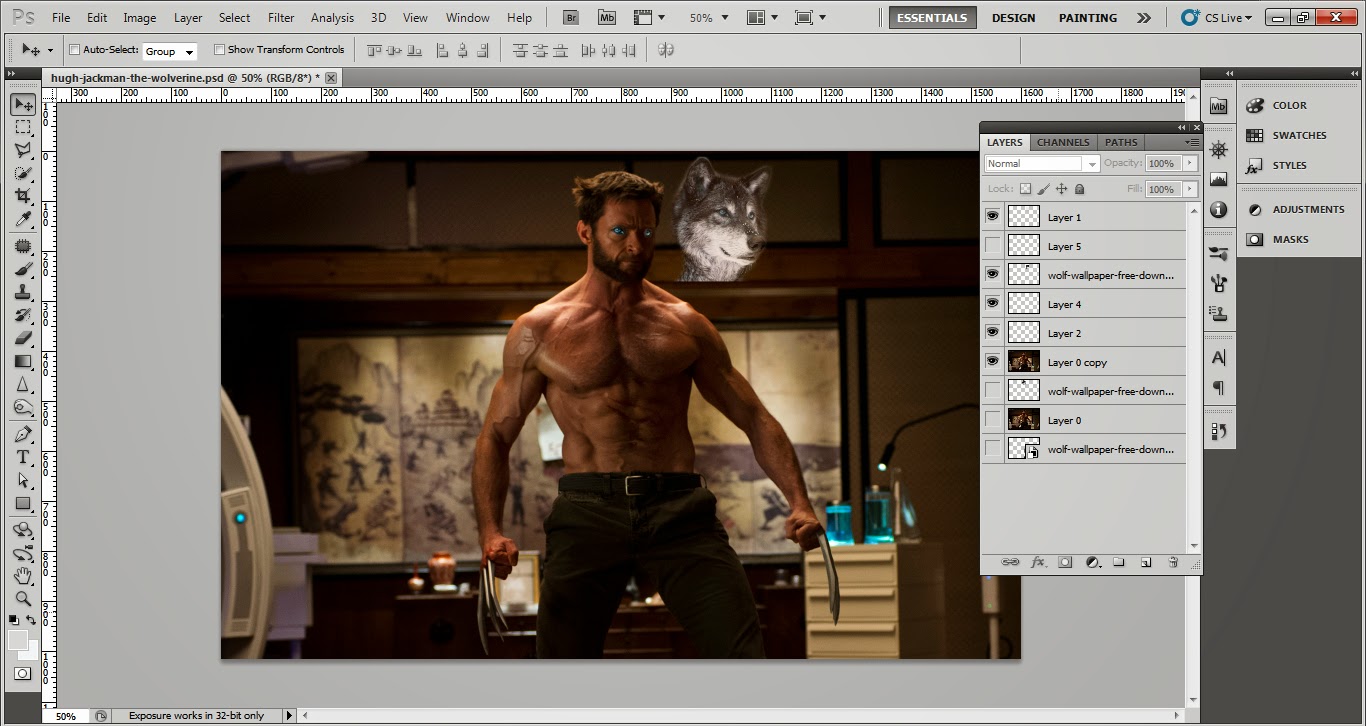Viewport: 1366px width, 726px height.
Task: Open the Filter menu
Action: 281,17
